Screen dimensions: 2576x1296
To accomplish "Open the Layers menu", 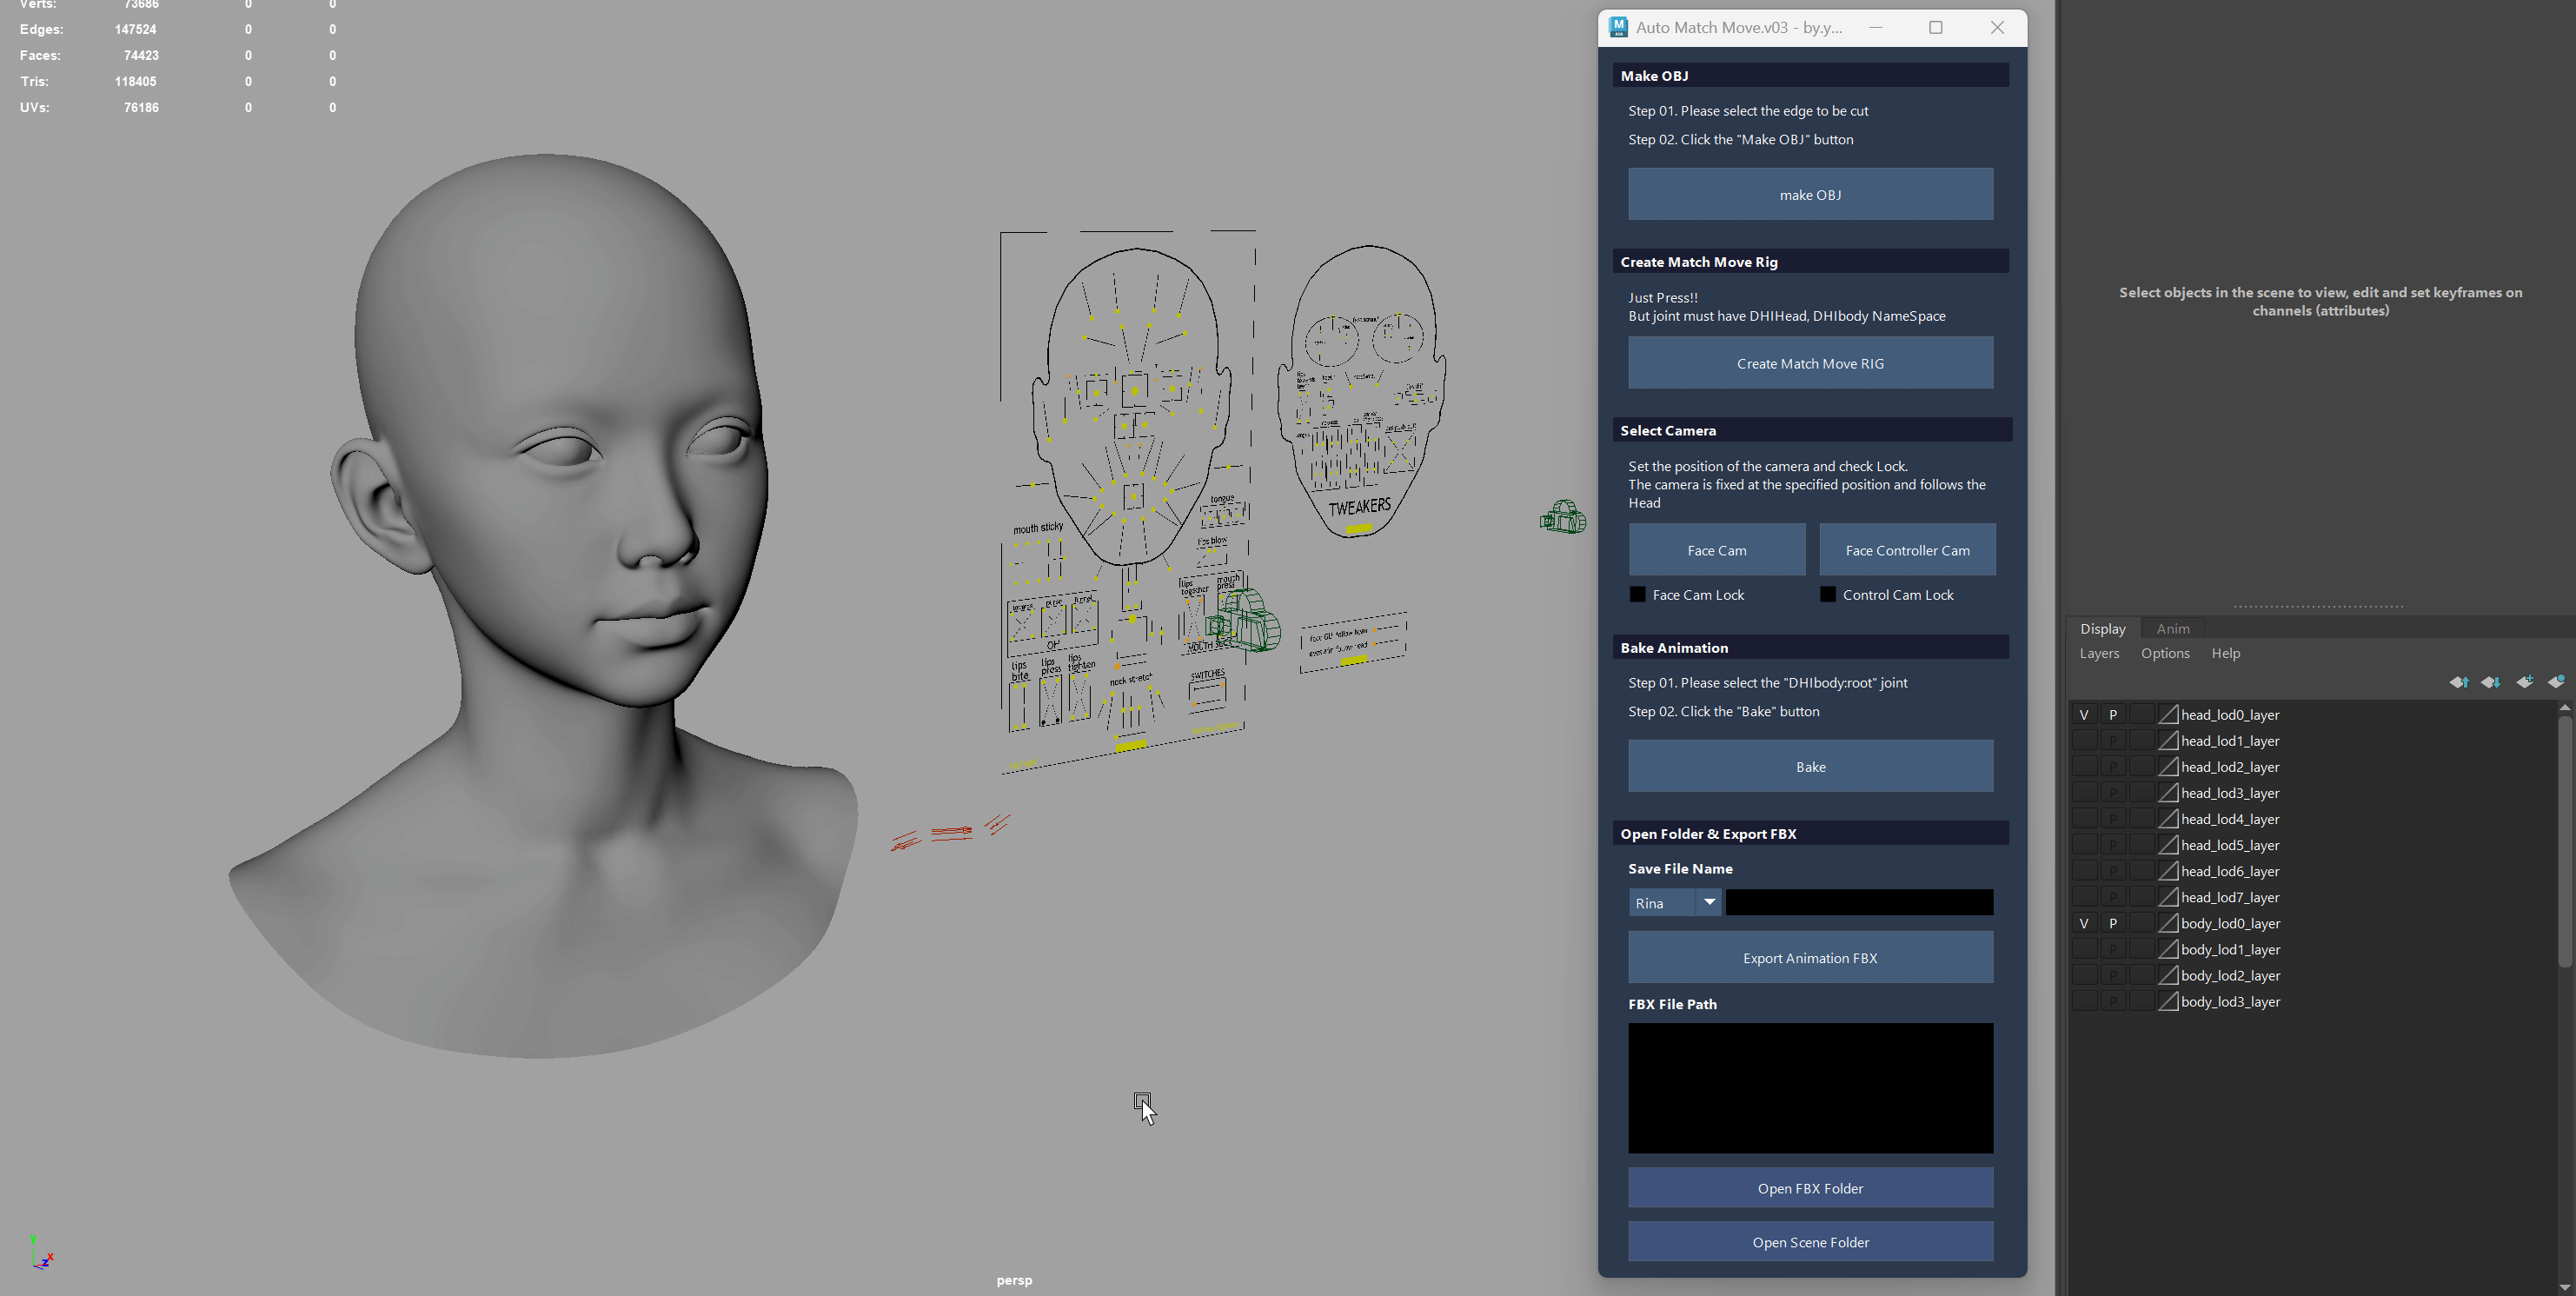I will point(2099,653).
